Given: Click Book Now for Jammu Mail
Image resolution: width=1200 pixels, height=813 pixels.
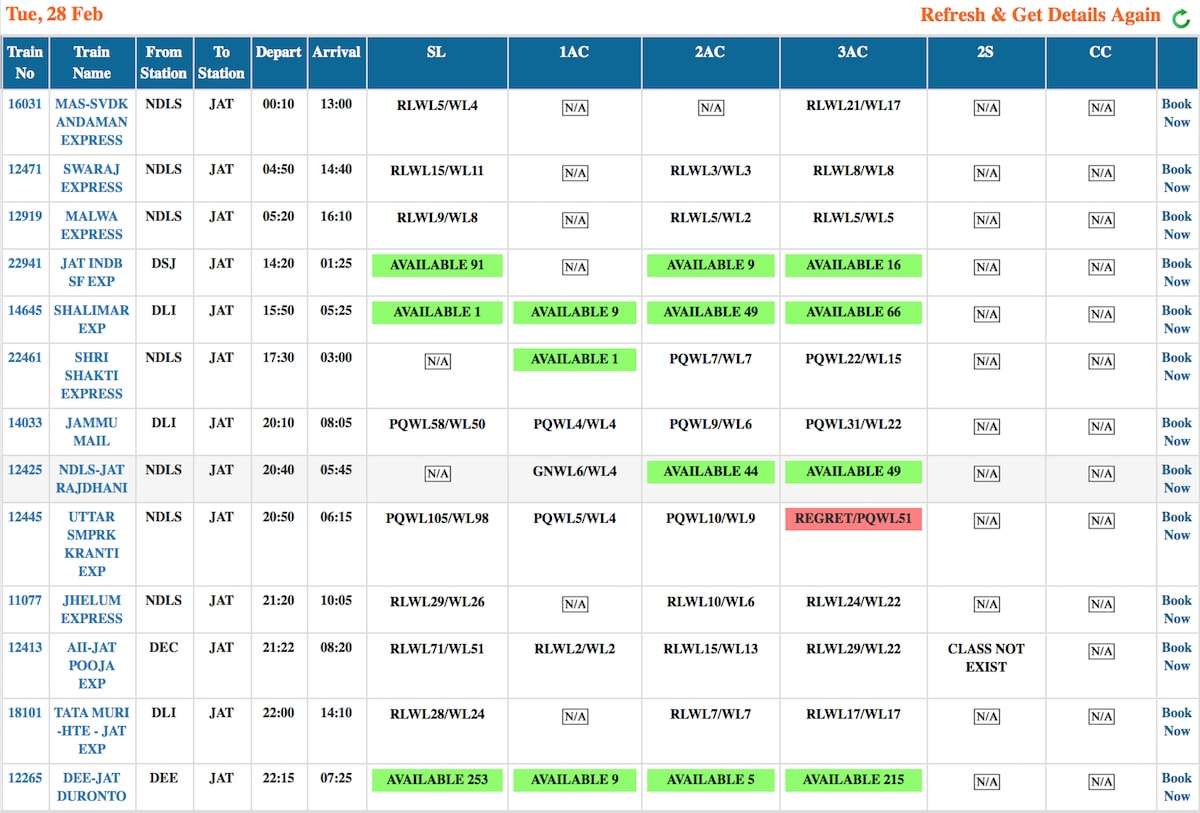Looking at the screenshot, I should (1176, 431).
